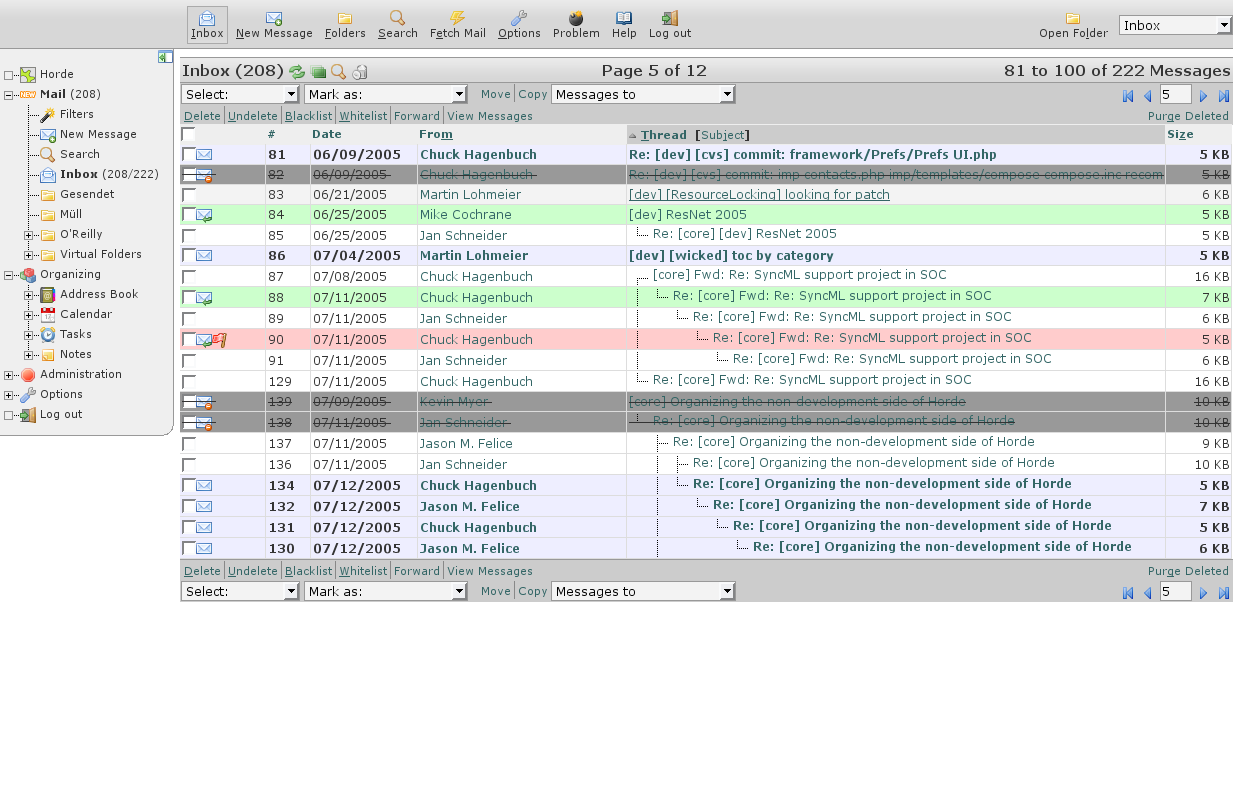Open the top Mark as: dropdown
This screenshot has width=1233, height=788.
(385, 95)
